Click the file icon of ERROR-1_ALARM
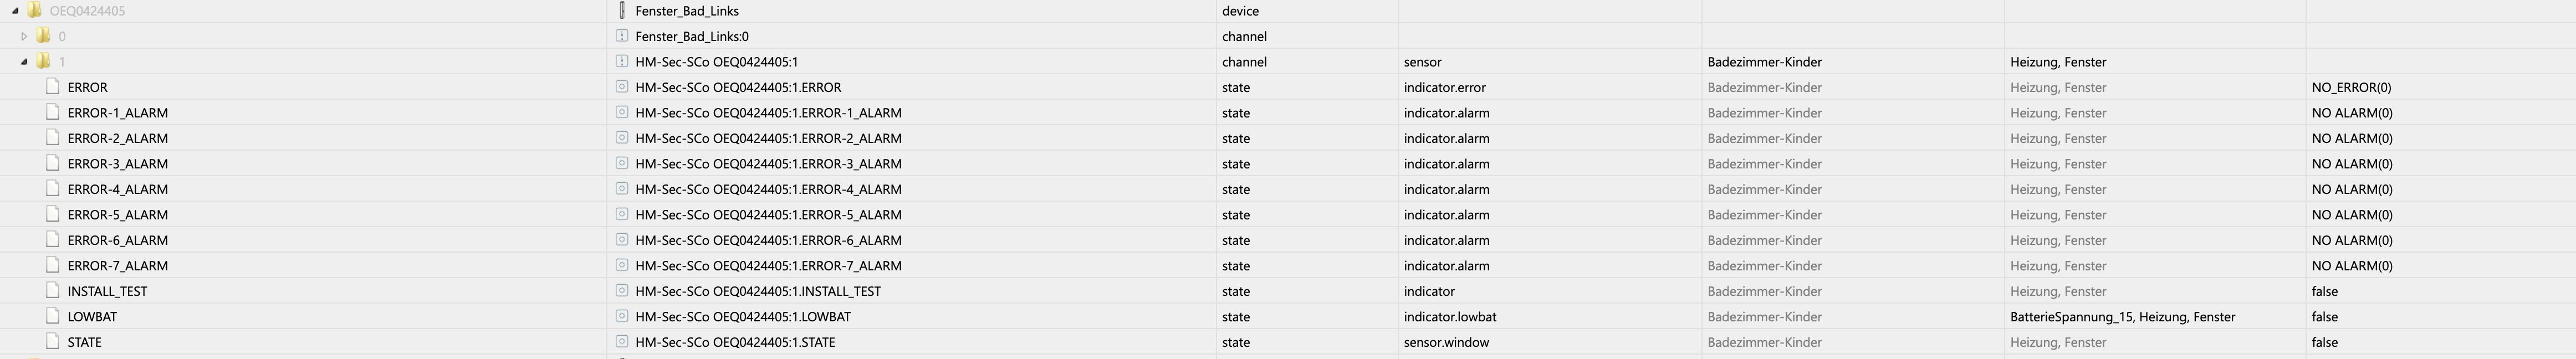The height and width of the screenshot is (359, 2576). (54, 113)
